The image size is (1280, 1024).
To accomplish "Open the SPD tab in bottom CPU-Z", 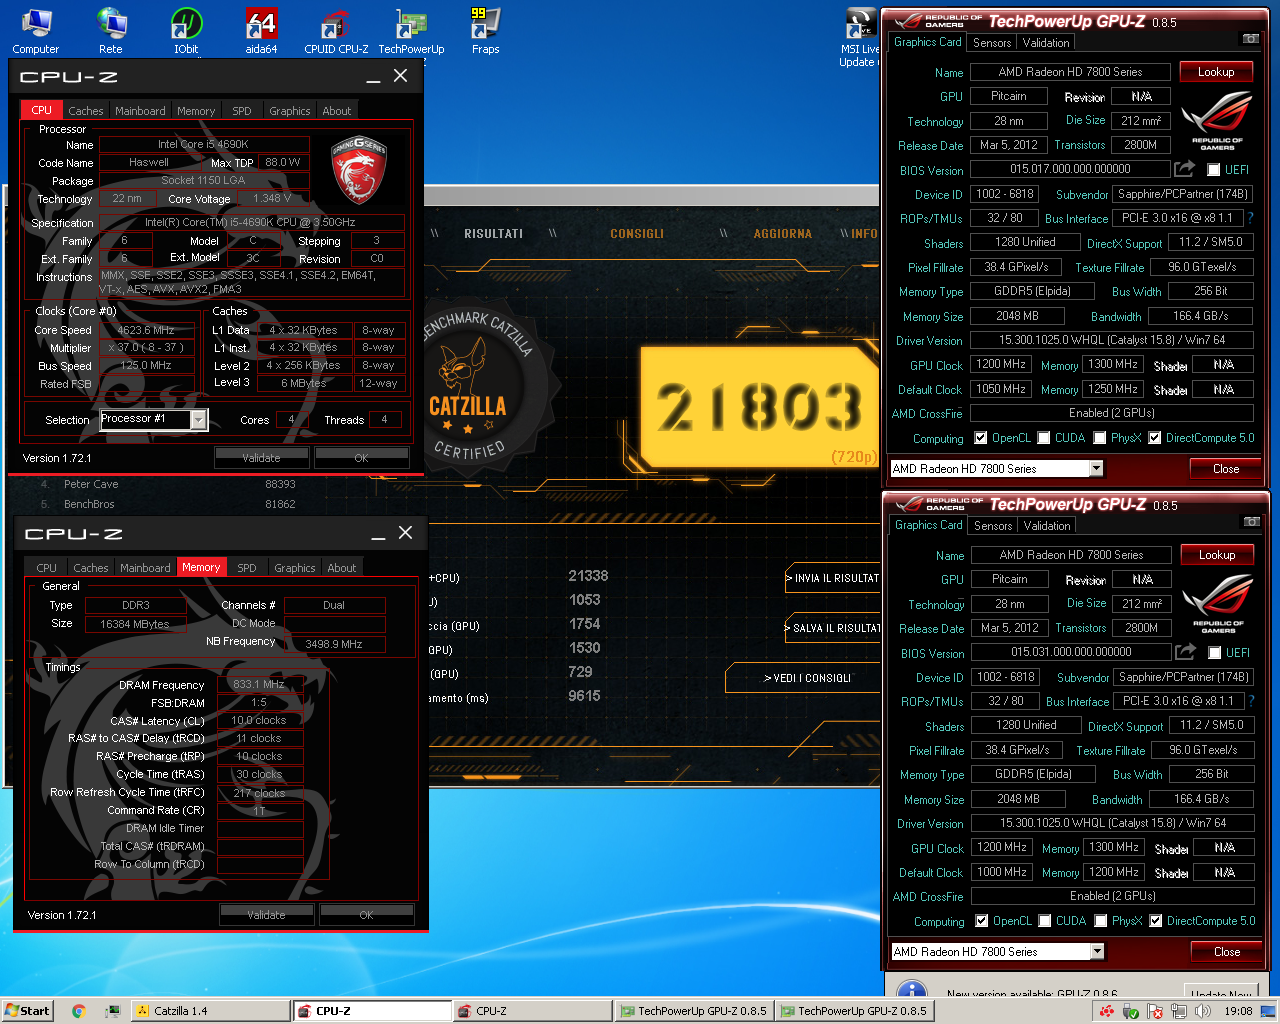I will [247, 568].
